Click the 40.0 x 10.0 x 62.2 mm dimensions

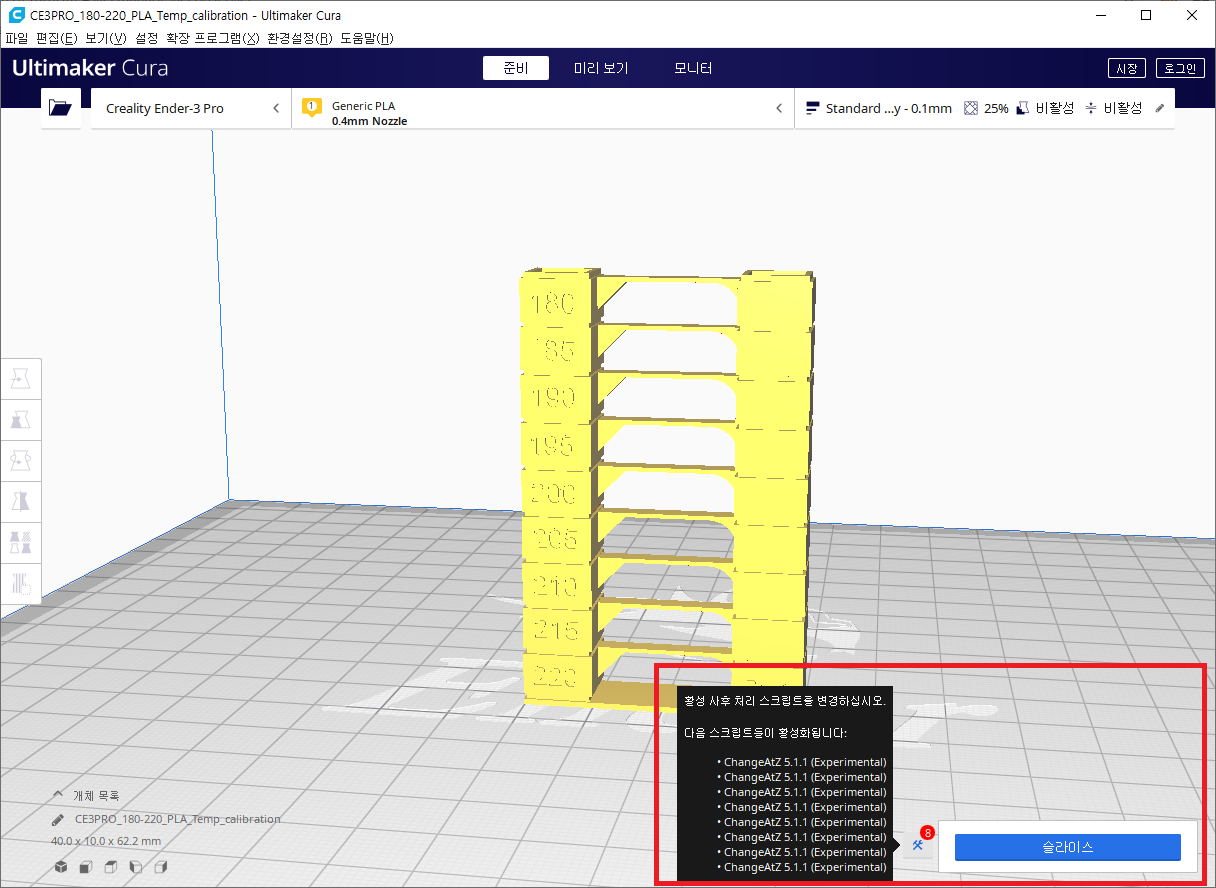click(106, 841)
